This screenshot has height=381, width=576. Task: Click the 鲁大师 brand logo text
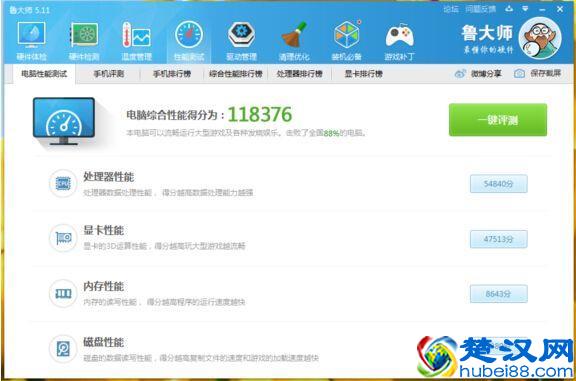(487, 33)
